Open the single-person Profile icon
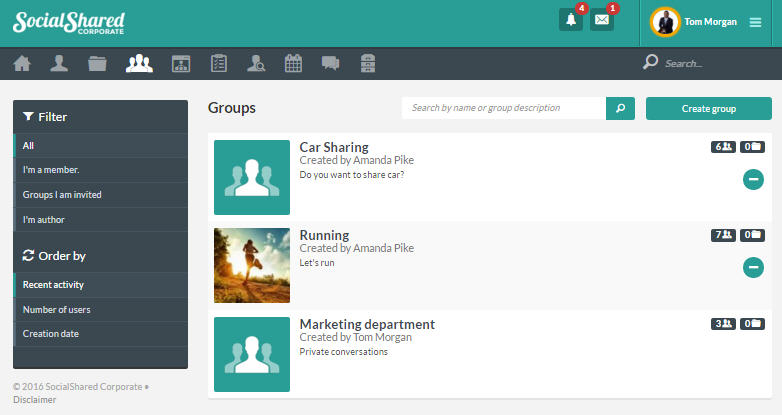Viewport: 782px width, 415px height. [59, 63]
